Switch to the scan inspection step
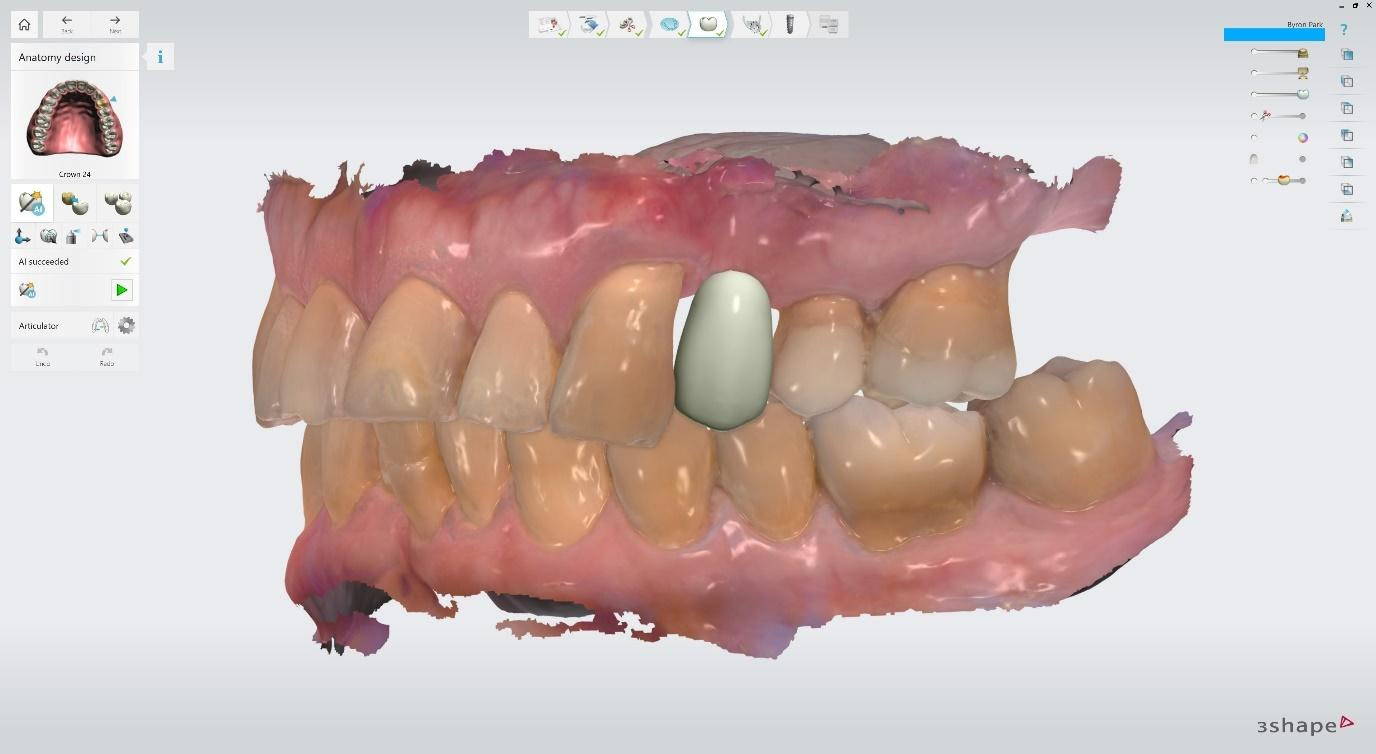The height and width of the screenshot is (754, 1376). click(x=589, y=24)
